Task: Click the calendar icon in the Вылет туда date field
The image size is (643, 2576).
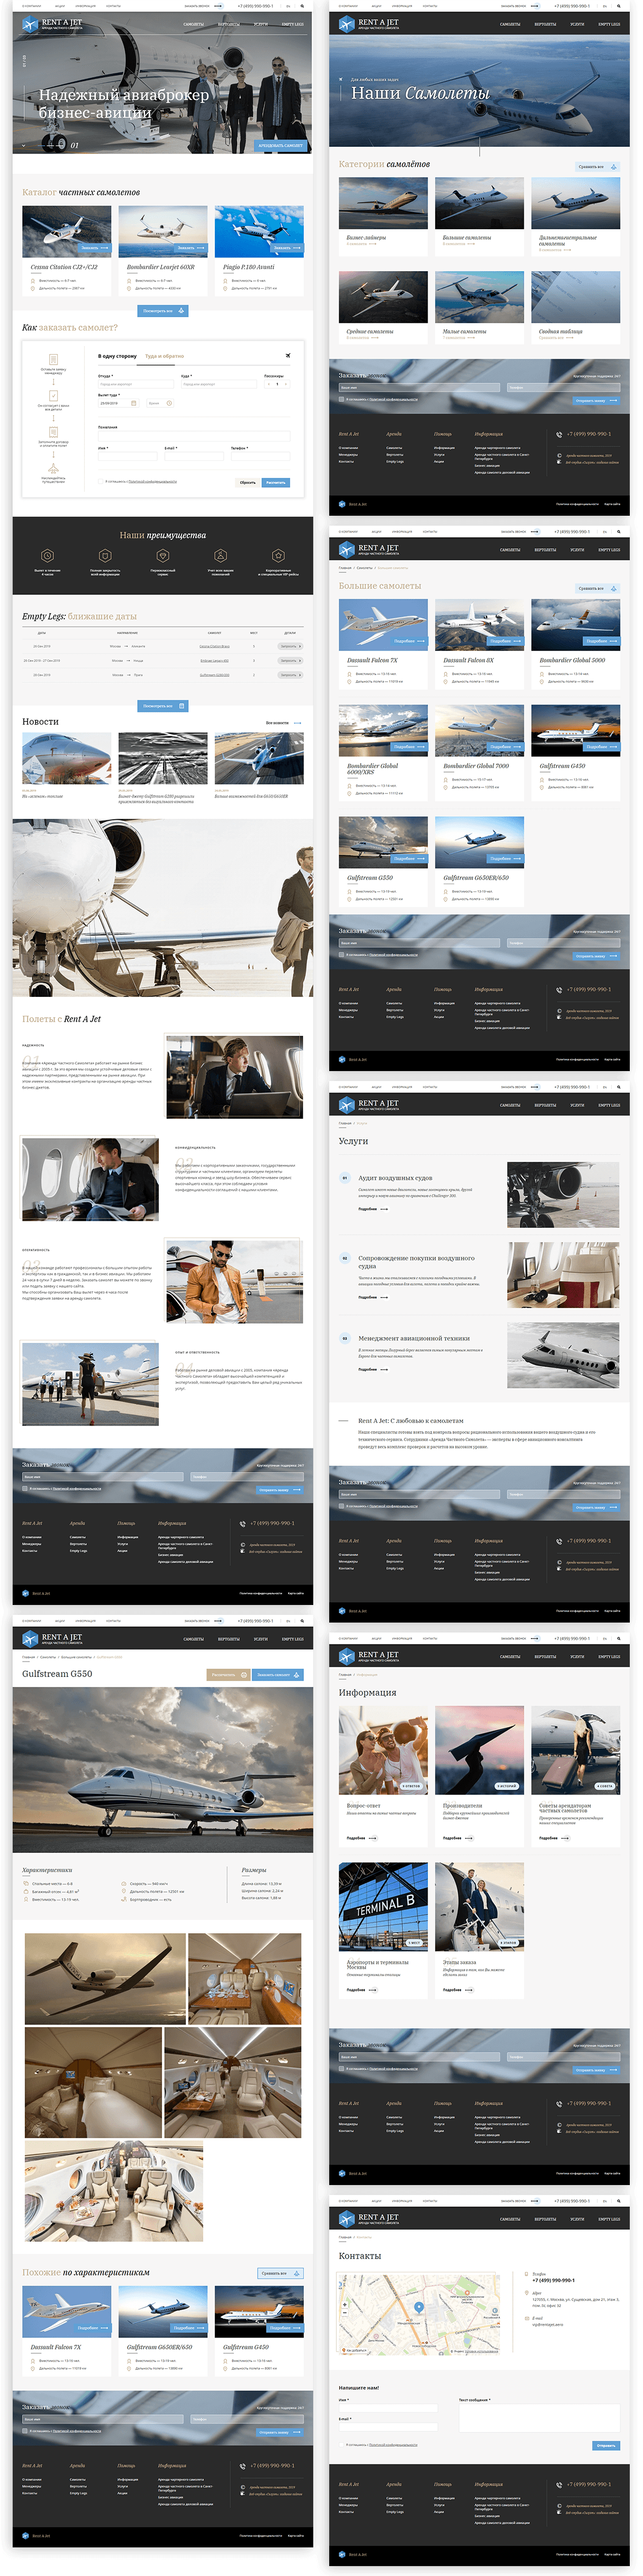Action: [133, 403]
